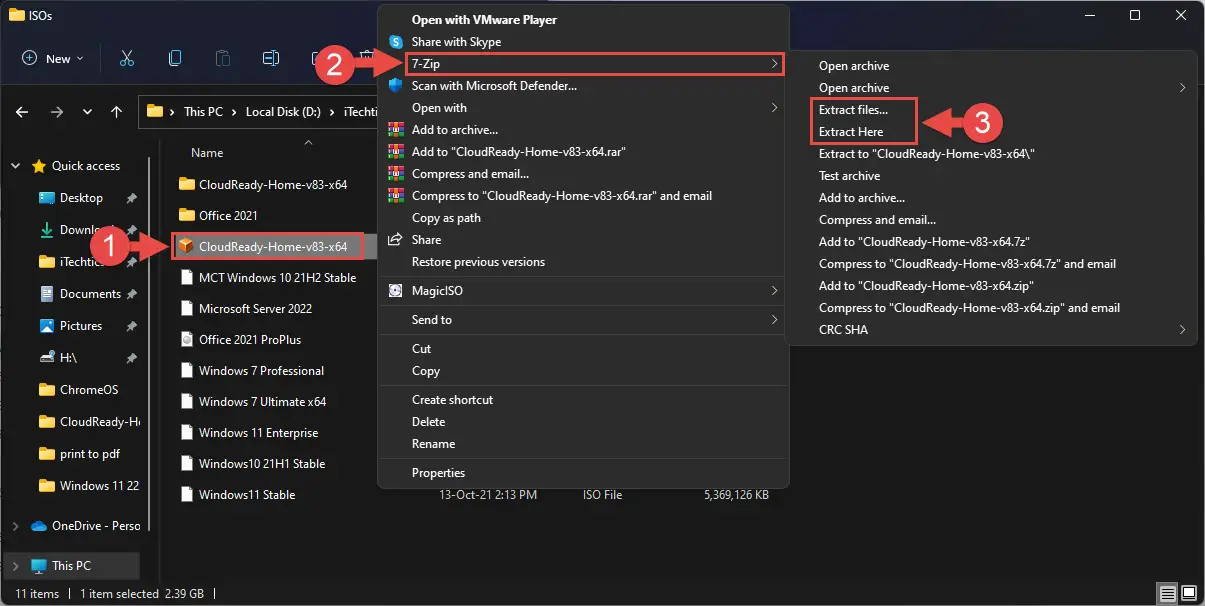Choose 'Scan with Microsoft Defender...'
Viewport: 1205px width, 606px height.
pyautogui.click(x=583, y=86)
